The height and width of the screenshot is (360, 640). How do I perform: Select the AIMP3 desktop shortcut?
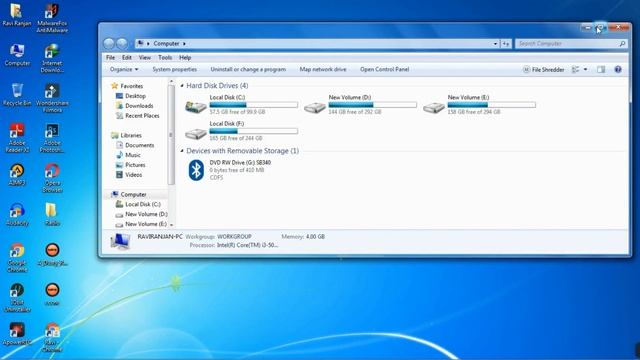(x=17, y=175)
